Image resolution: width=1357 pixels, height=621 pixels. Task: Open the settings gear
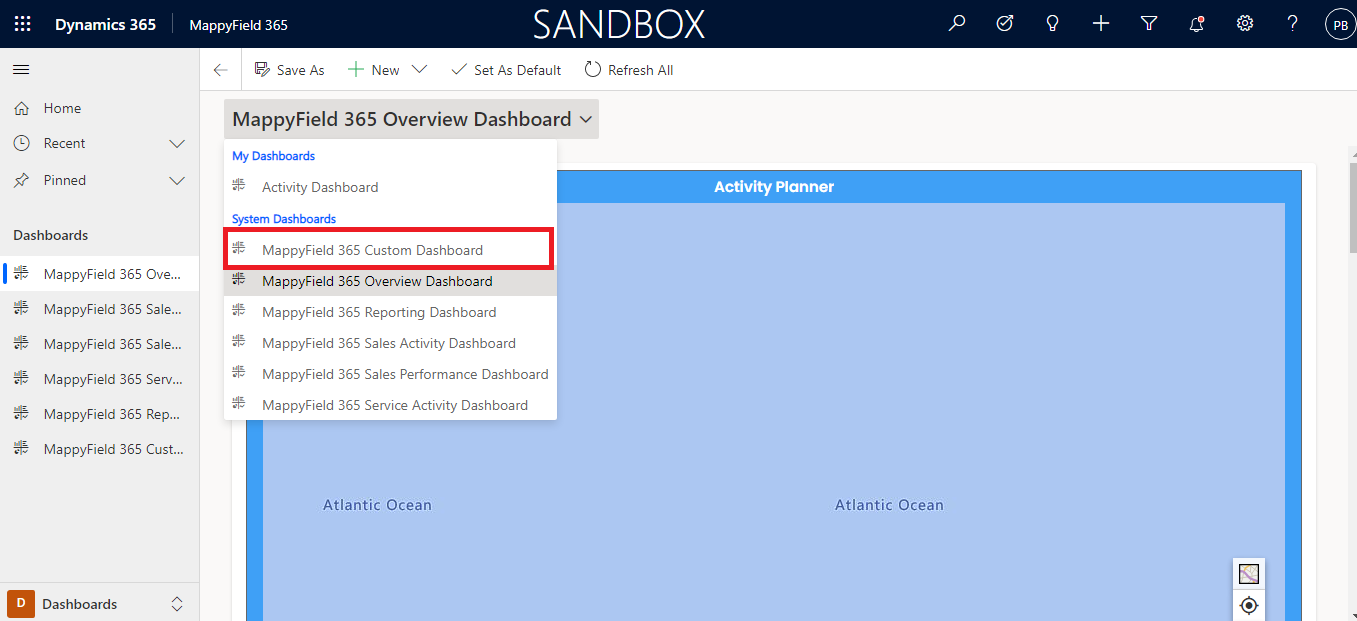[x=1245, y=24]
